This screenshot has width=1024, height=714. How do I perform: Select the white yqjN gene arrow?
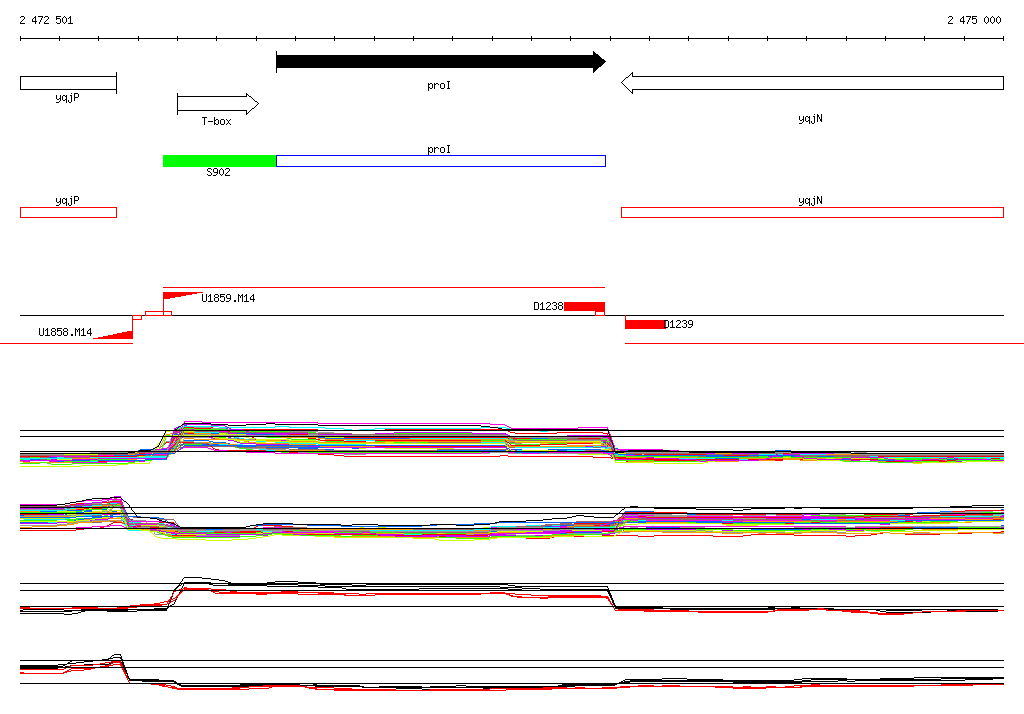click(x=812, y=83)
